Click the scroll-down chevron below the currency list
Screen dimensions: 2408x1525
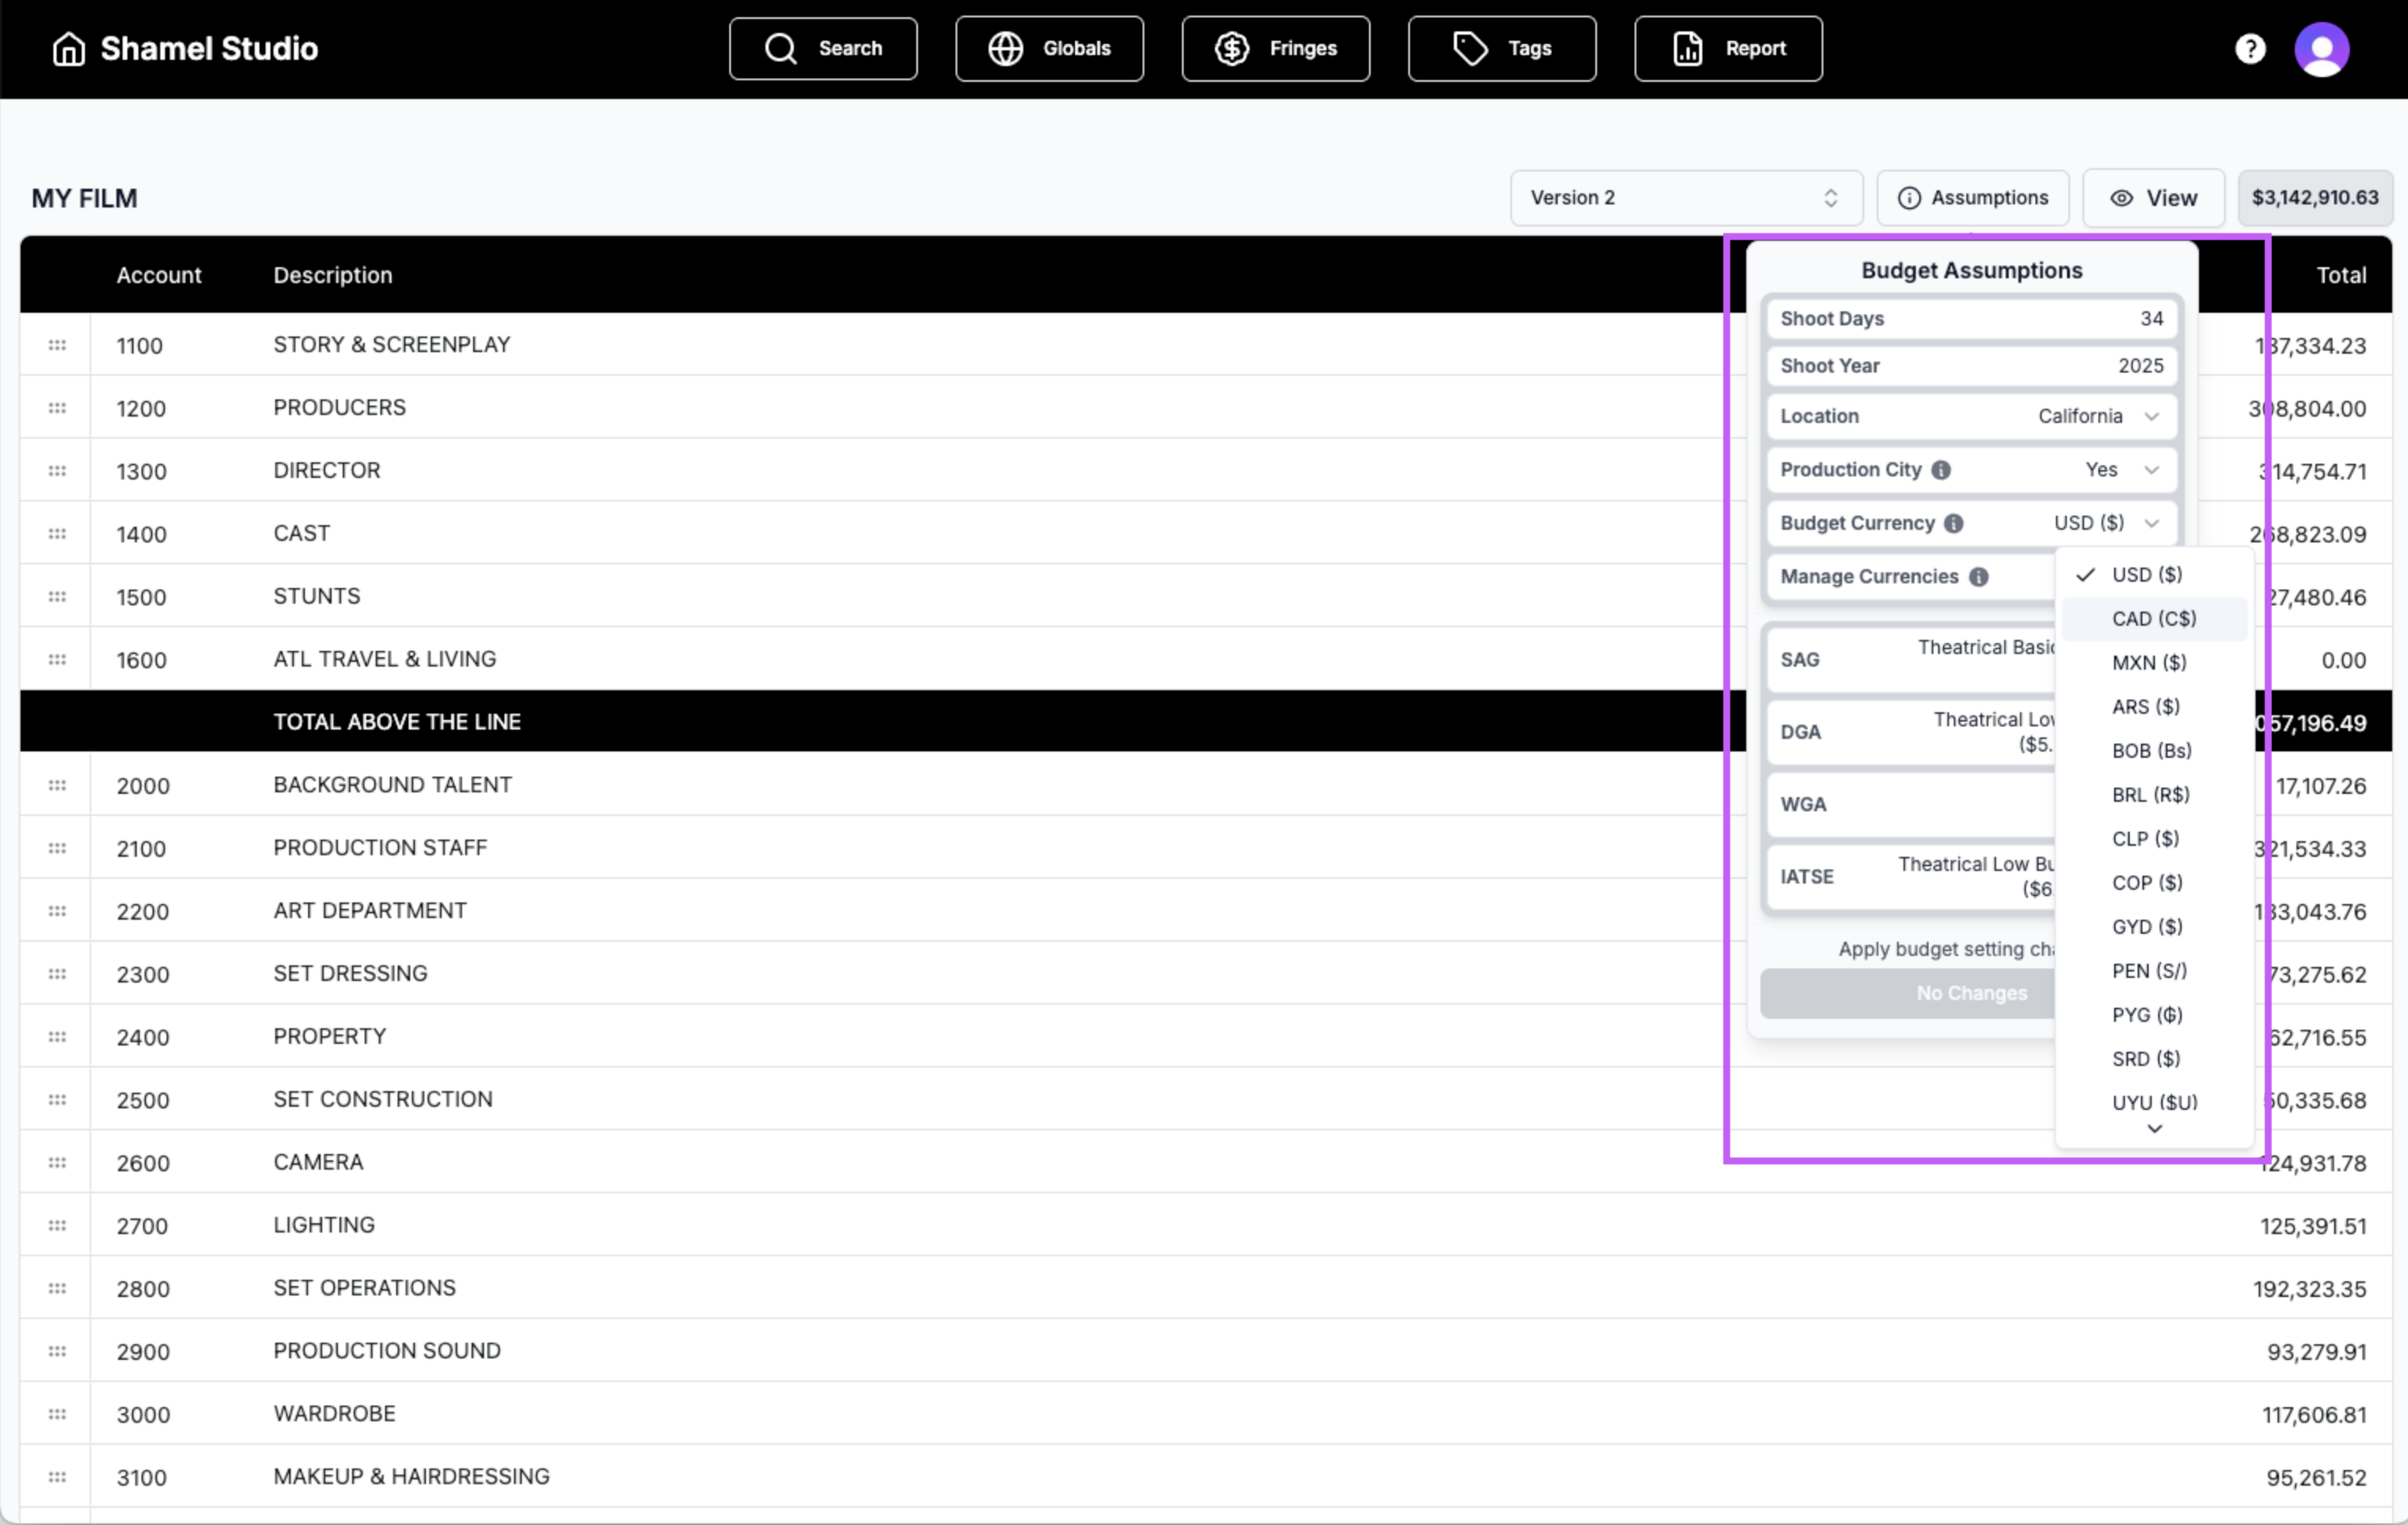tap(2154, 1129)
